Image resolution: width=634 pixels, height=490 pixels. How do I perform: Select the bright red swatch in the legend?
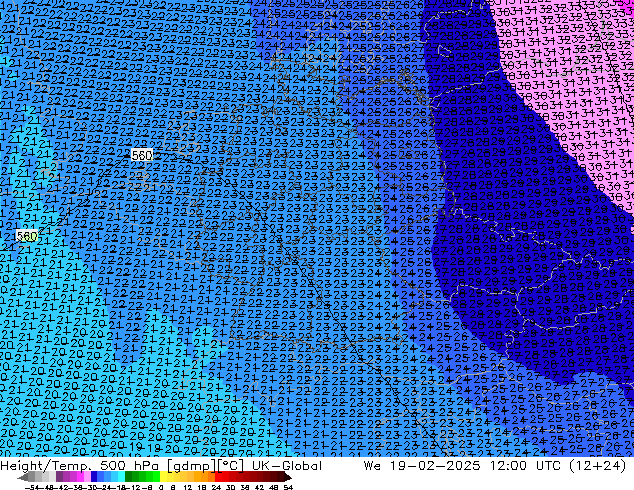(218, 477)
